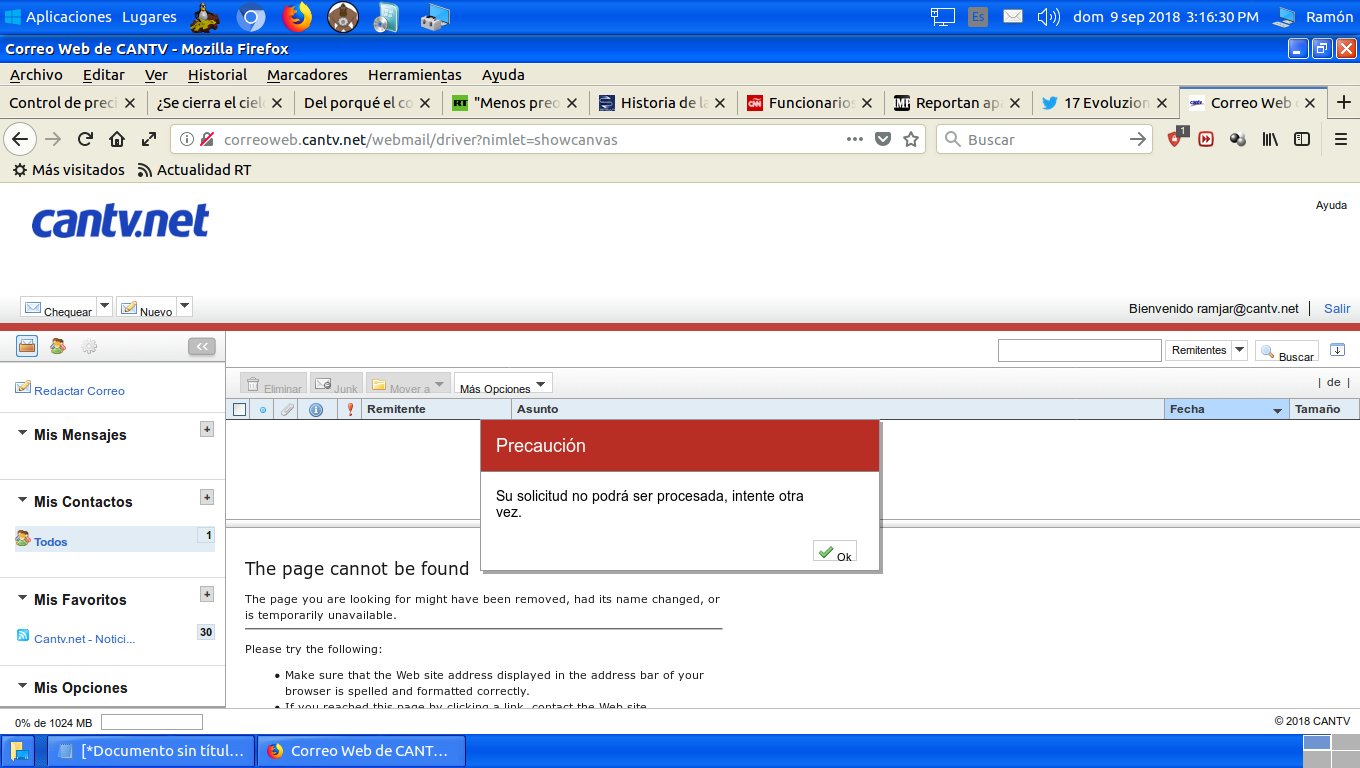Close the Funcionarios tab

tap(866, 102)
